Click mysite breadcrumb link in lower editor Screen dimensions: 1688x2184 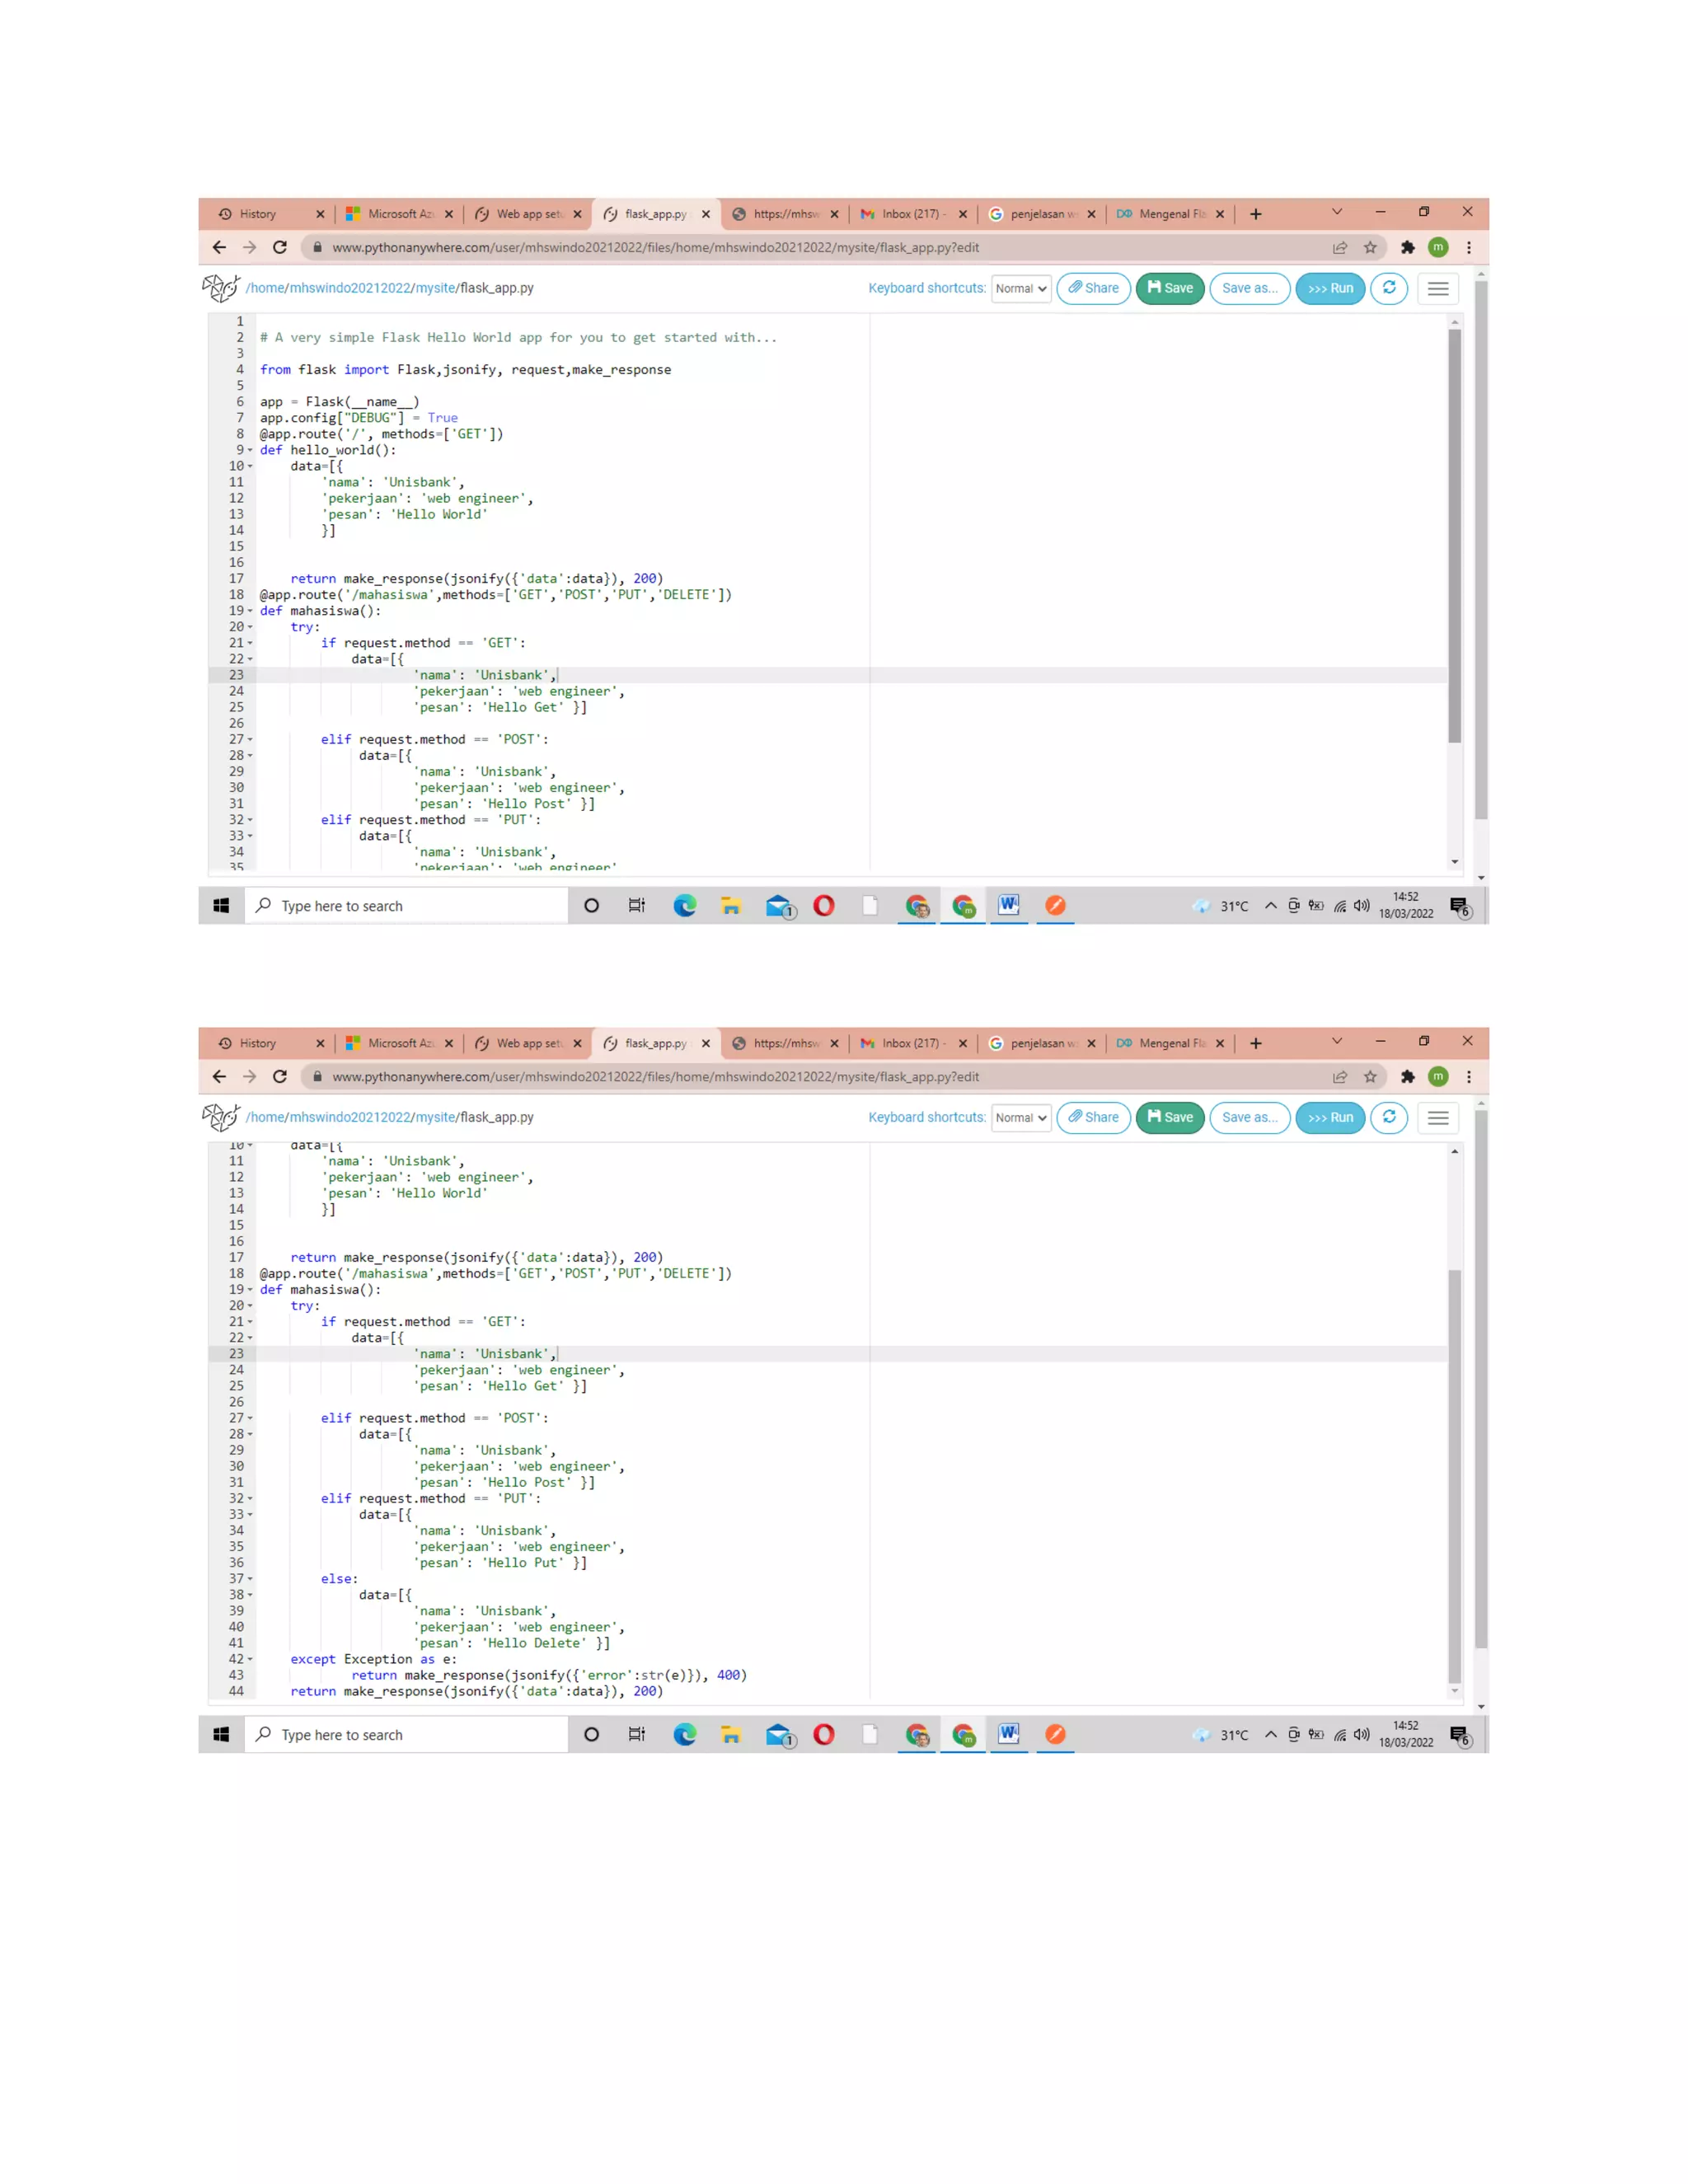click(435, 1117)
